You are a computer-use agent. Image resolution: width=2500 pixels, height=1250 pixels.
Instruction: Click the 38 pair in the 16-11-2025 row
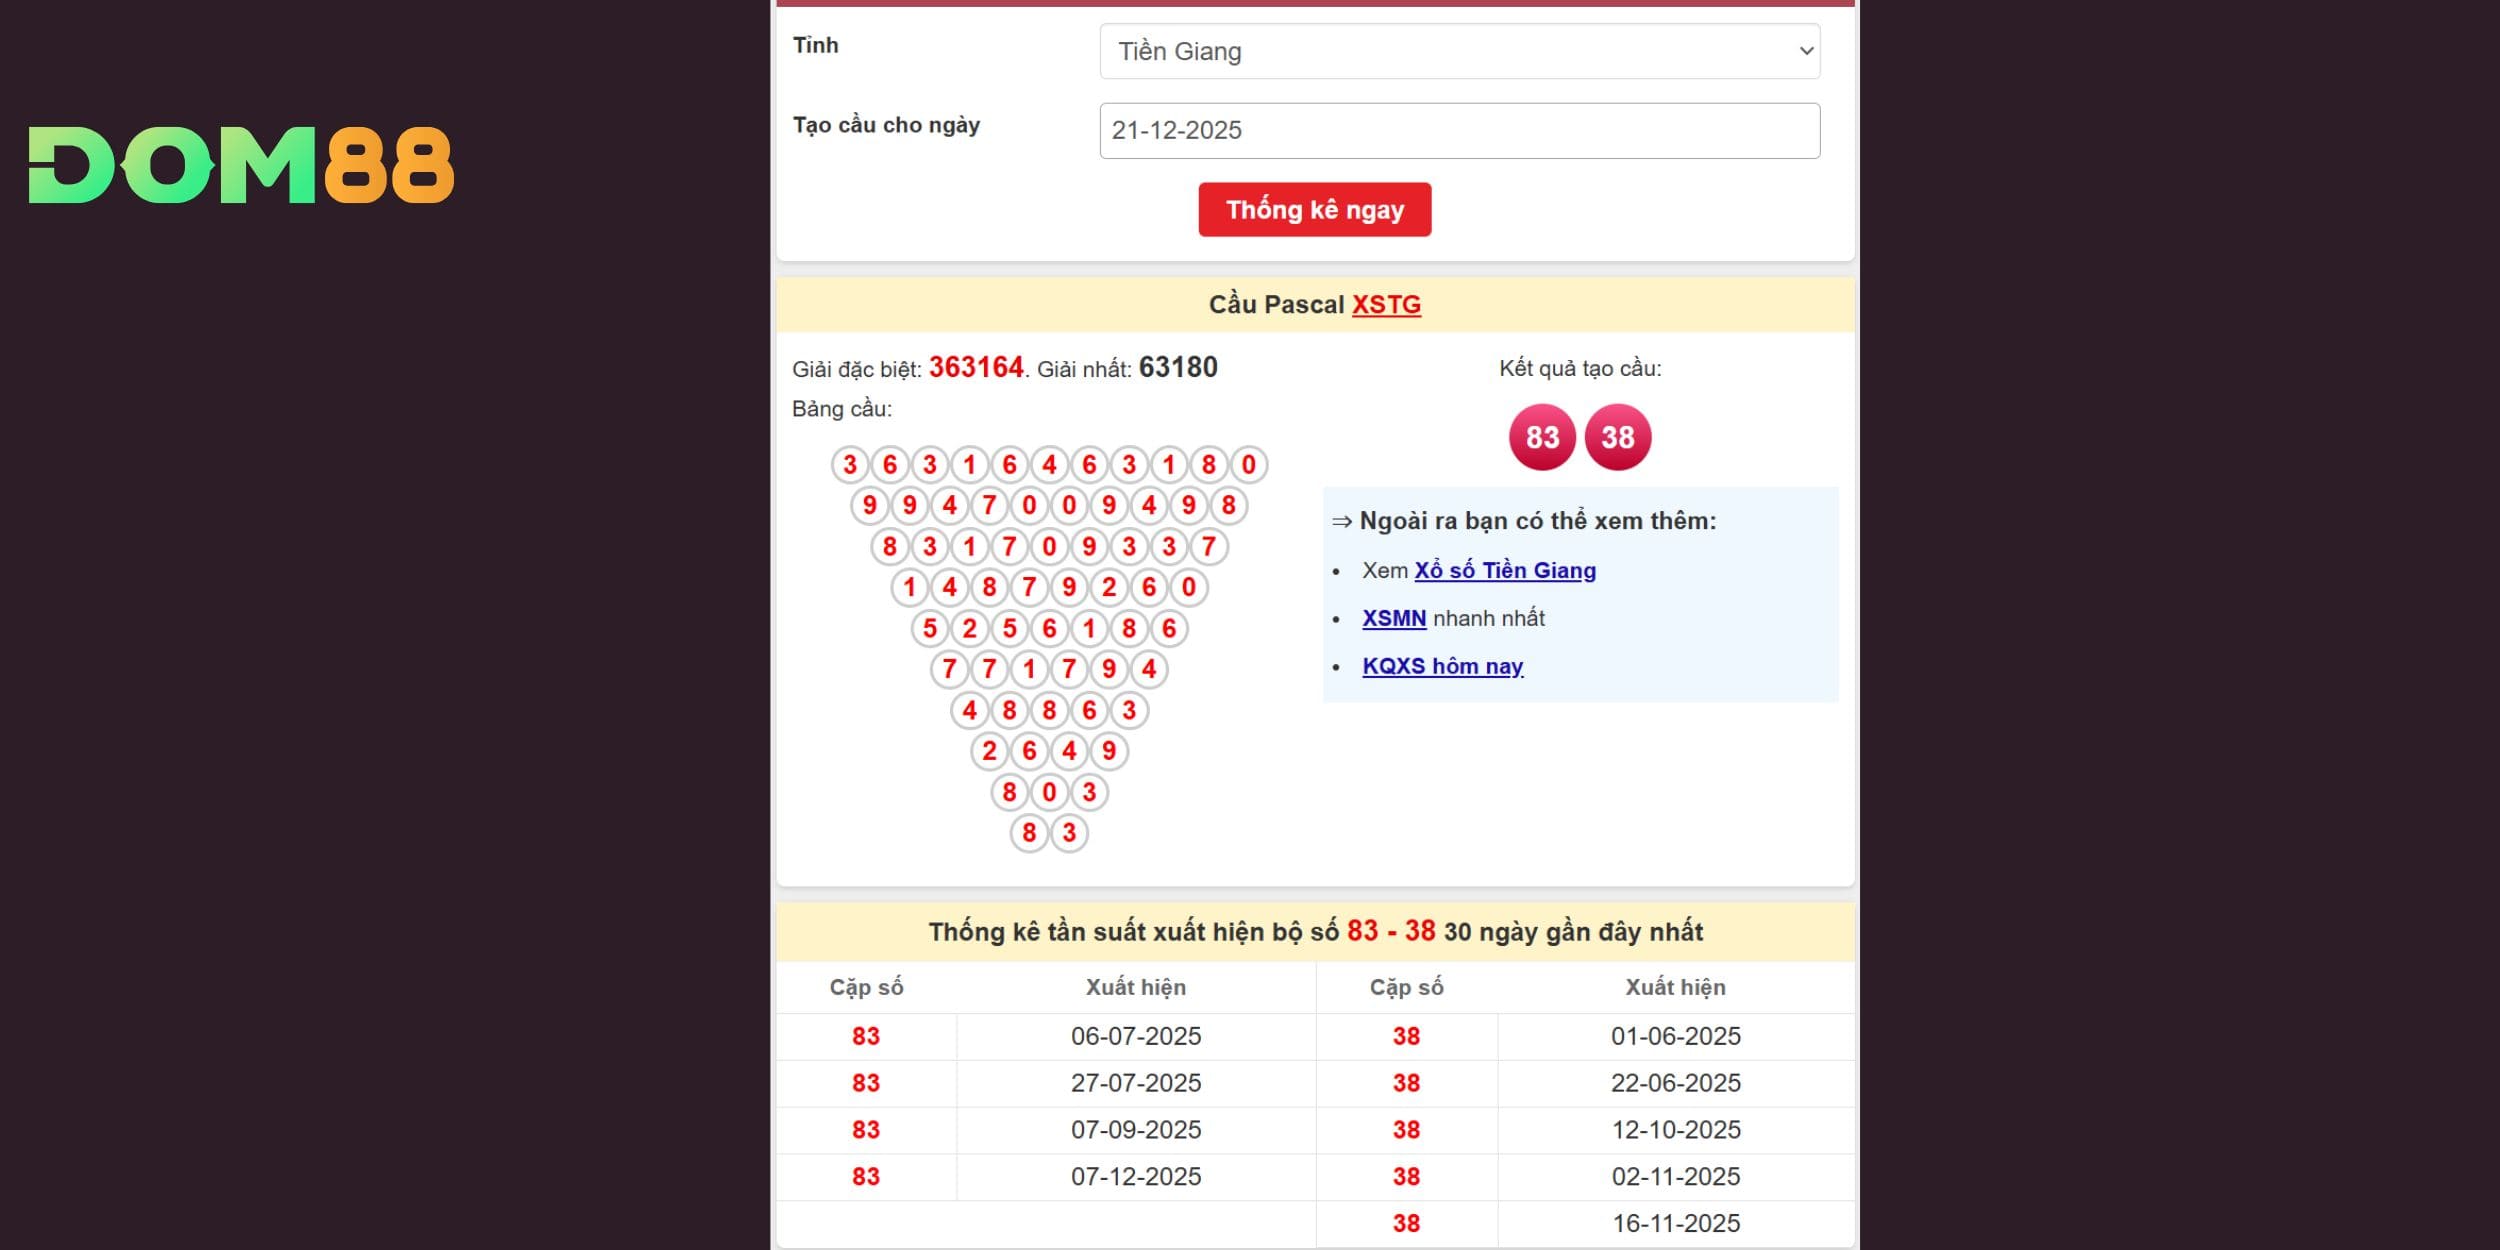tap(1405, 1224)
